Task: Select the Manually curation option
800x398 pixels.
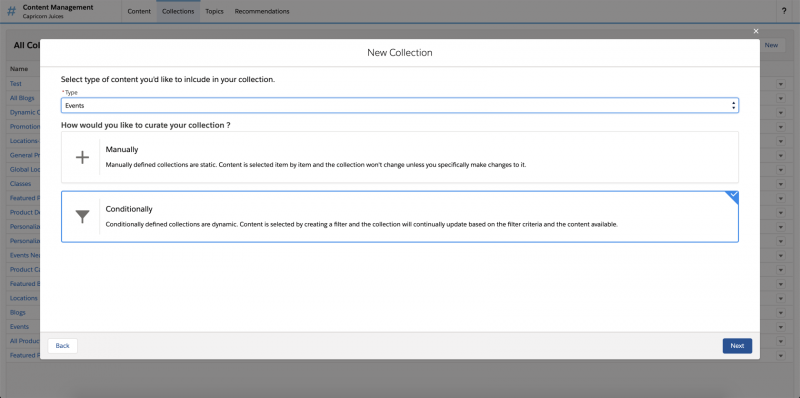Action: pyautogui.click(x=399, y=157)
